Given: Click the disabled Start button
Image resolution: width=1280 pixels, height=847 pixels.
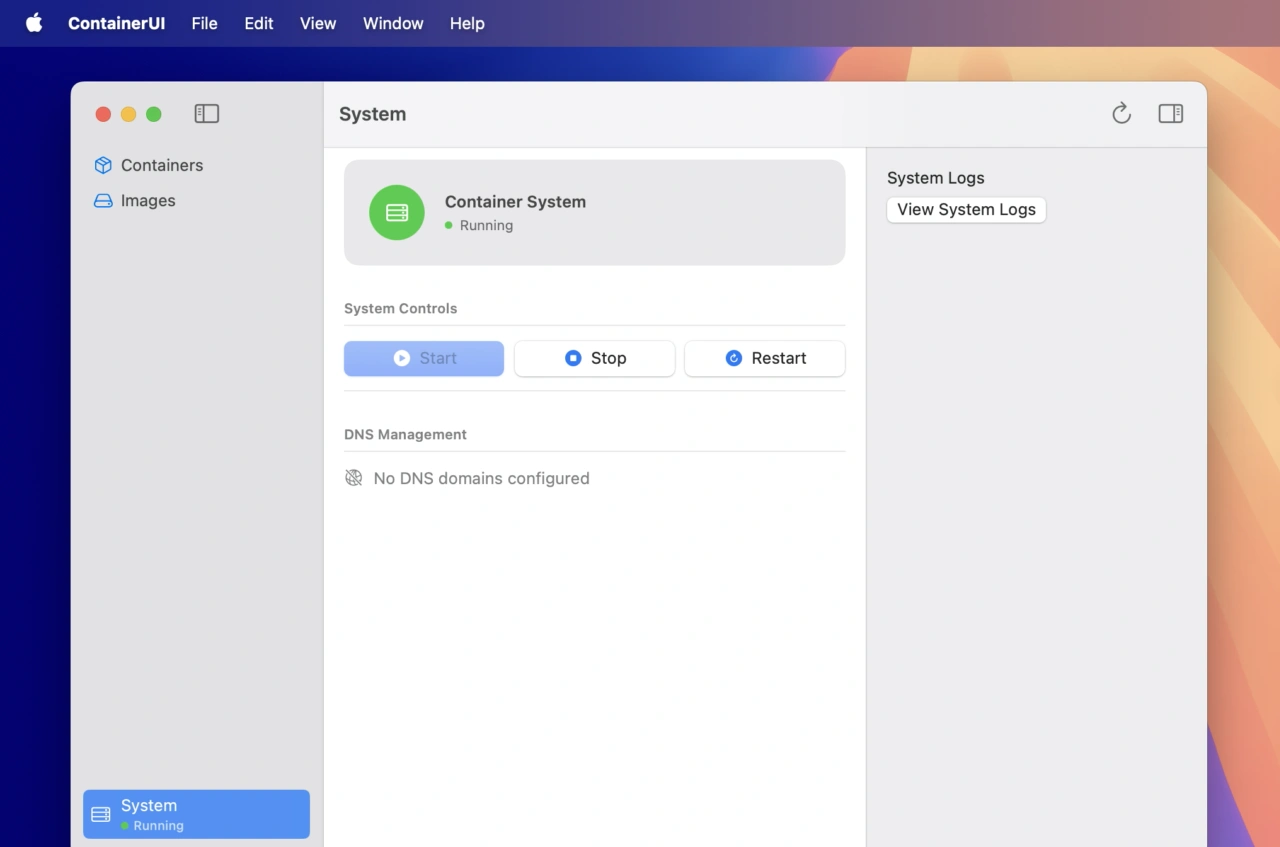Looking at the screenshot, I should tap(424, 358).
